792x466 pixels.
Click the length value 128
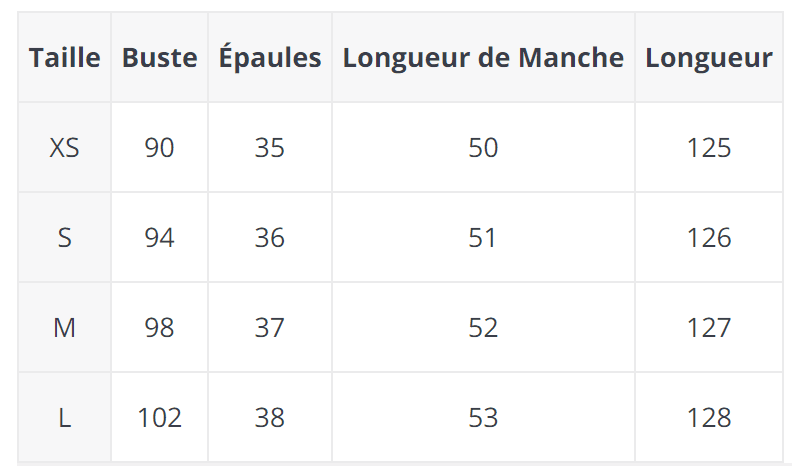pyautogui.click(x=709, y=418)
